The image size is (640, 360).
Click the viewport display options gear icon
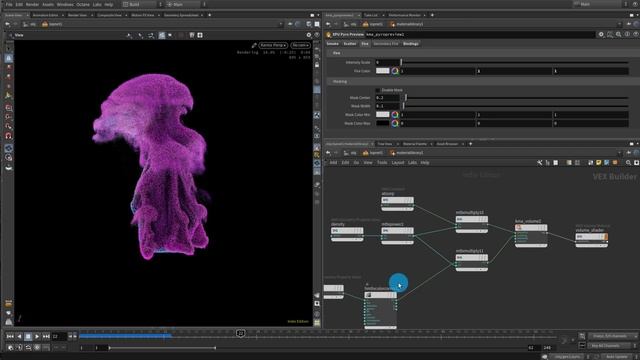309,35
